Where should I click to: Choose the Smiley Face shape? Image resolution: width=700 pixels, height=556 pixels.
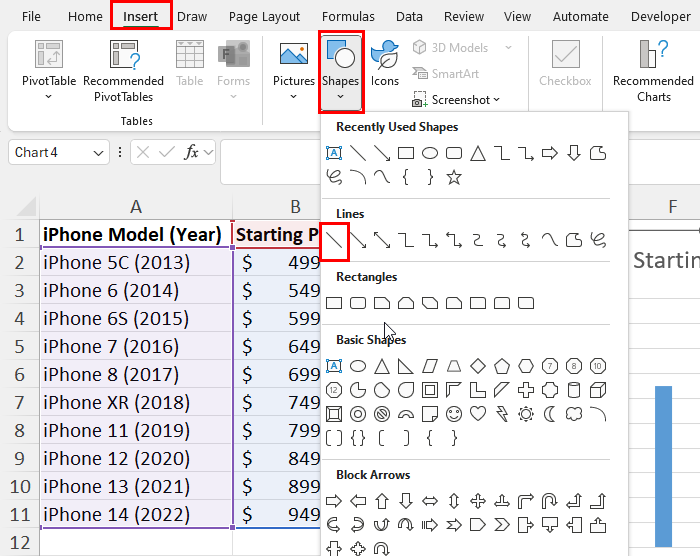coord(454,414)
